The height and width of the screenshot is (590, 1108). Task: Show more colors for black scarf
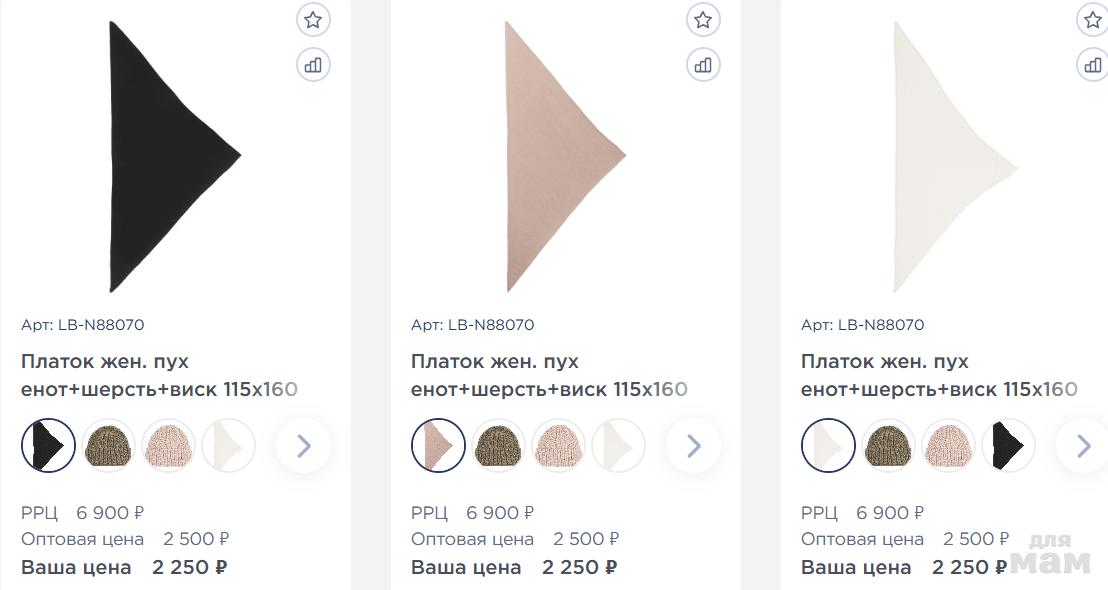(x=304, y=446)
